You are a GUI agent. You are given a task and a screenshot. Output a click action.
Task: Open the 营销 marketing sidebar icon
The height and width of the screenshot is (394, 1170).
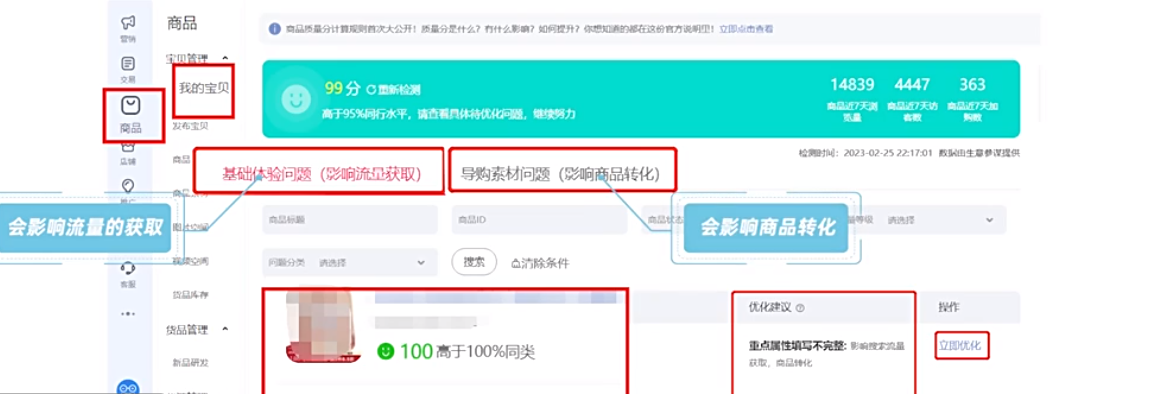pyautogui.click(x=128, y=22)
